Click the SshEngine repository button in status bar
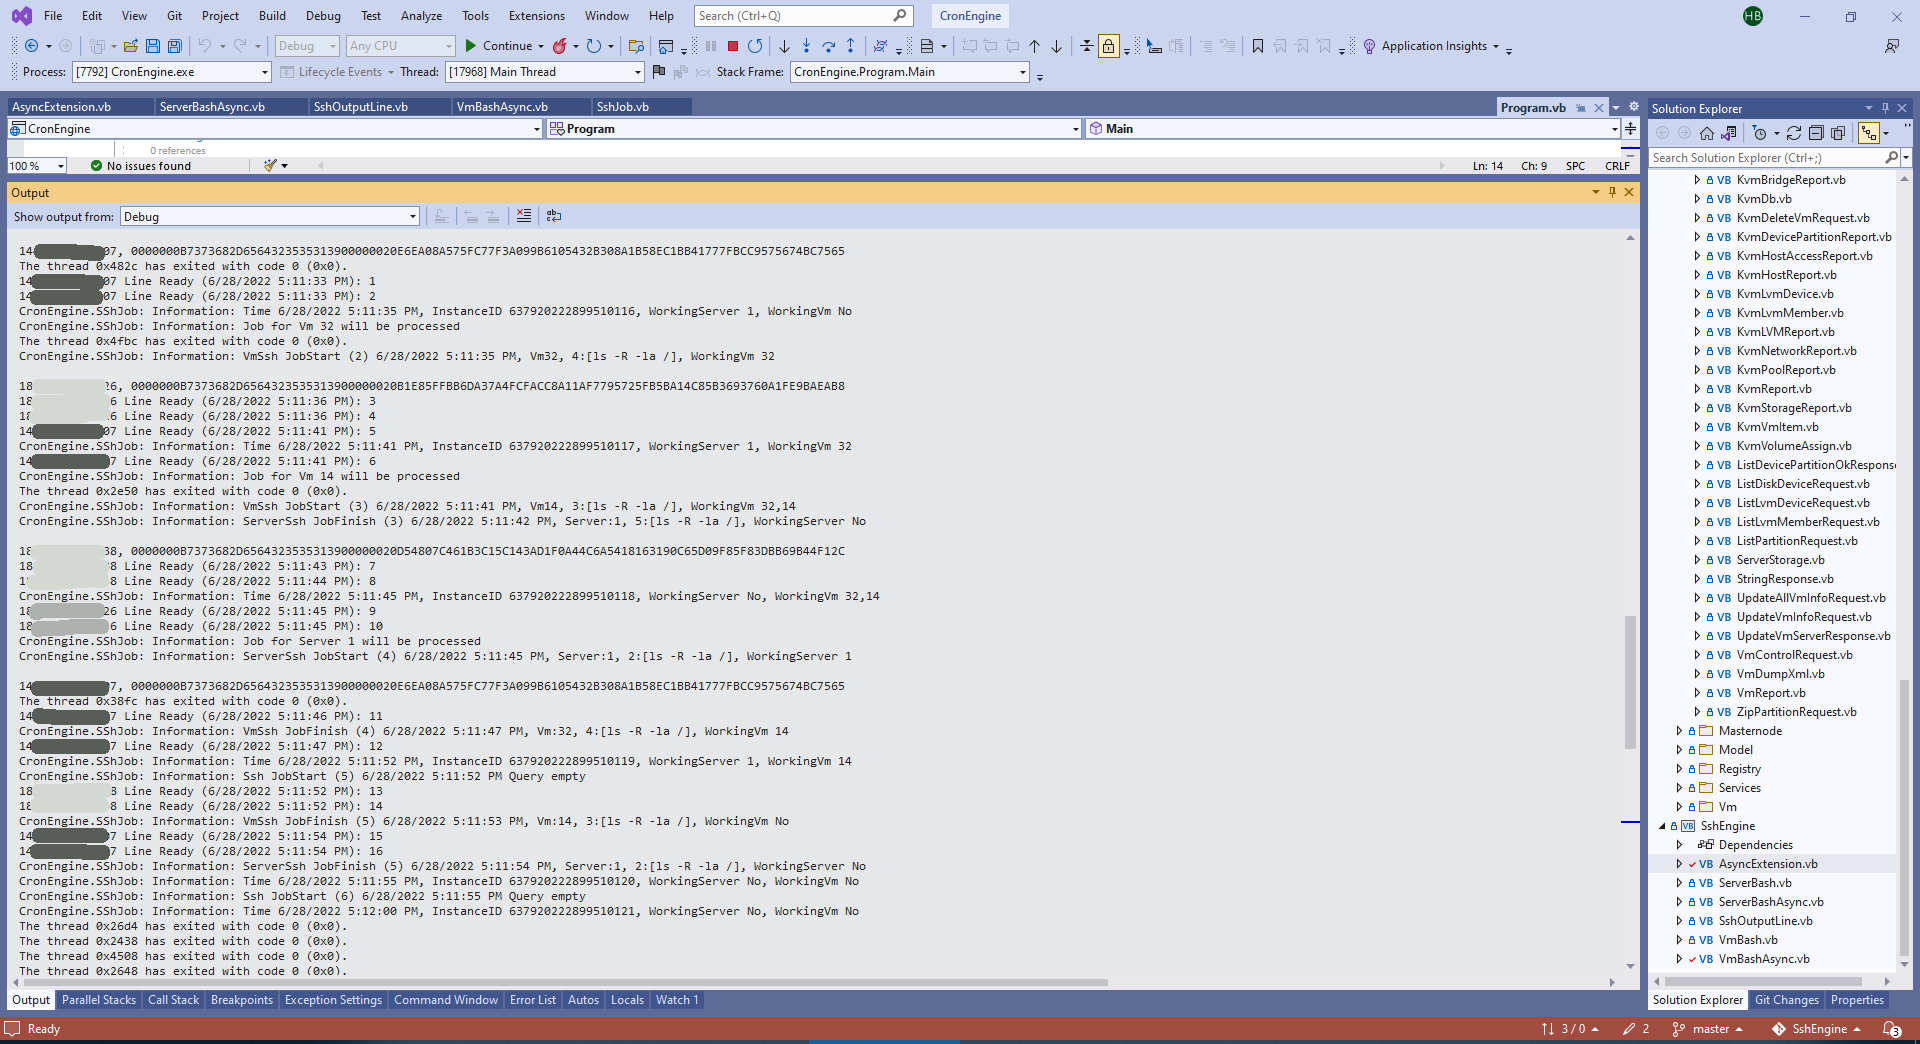The height and width of the screenshot is (1044, 1920). pos(1816,1029)
